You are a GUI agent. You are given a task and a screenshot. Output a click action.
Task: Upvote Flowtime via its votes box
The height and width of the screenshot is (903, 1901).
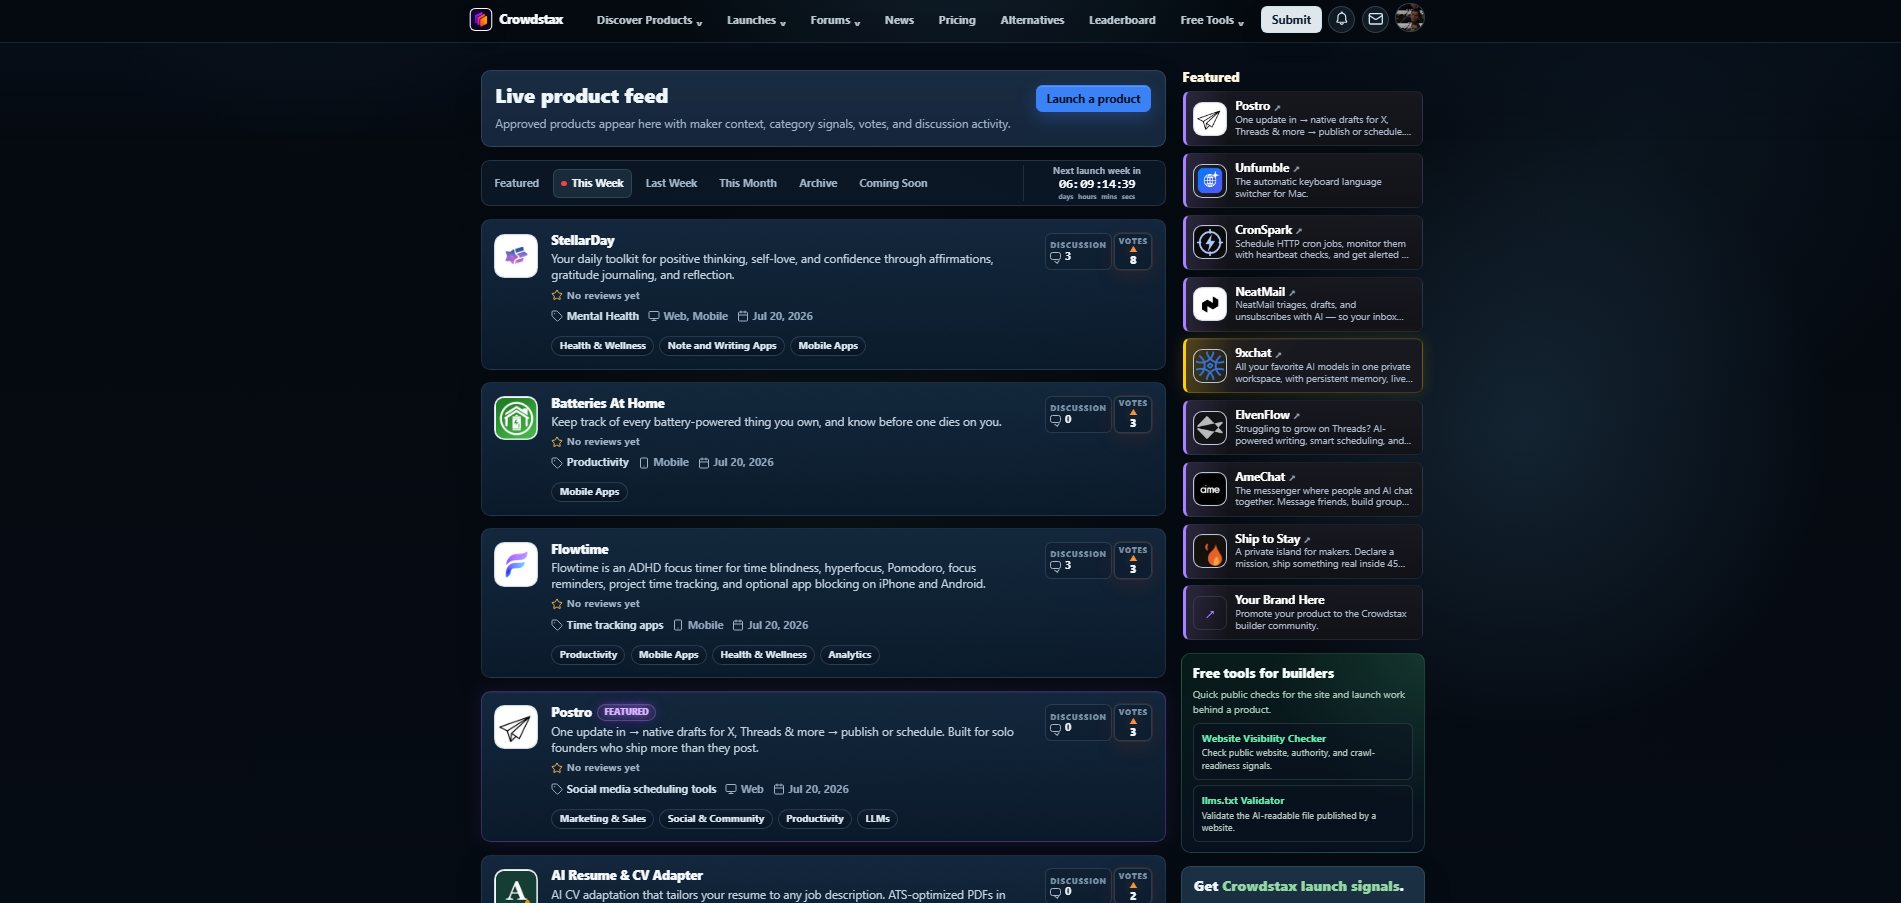[x=1133, y=560]
